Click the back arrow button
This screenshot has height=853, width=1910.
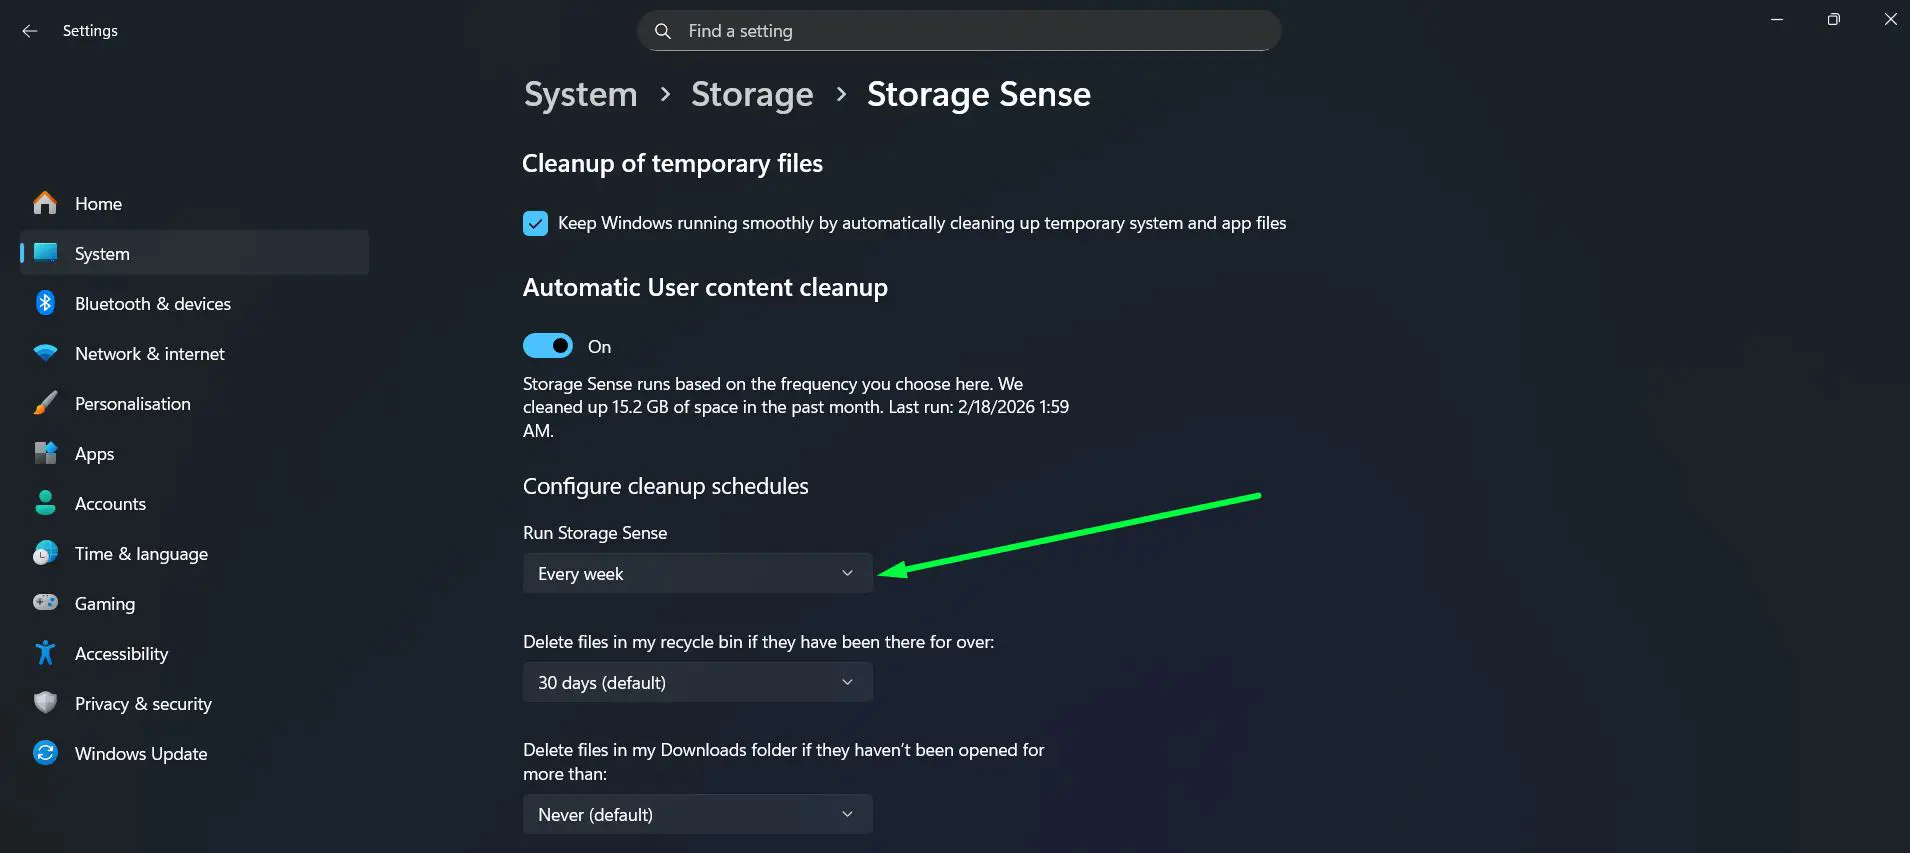click(29, 31)
